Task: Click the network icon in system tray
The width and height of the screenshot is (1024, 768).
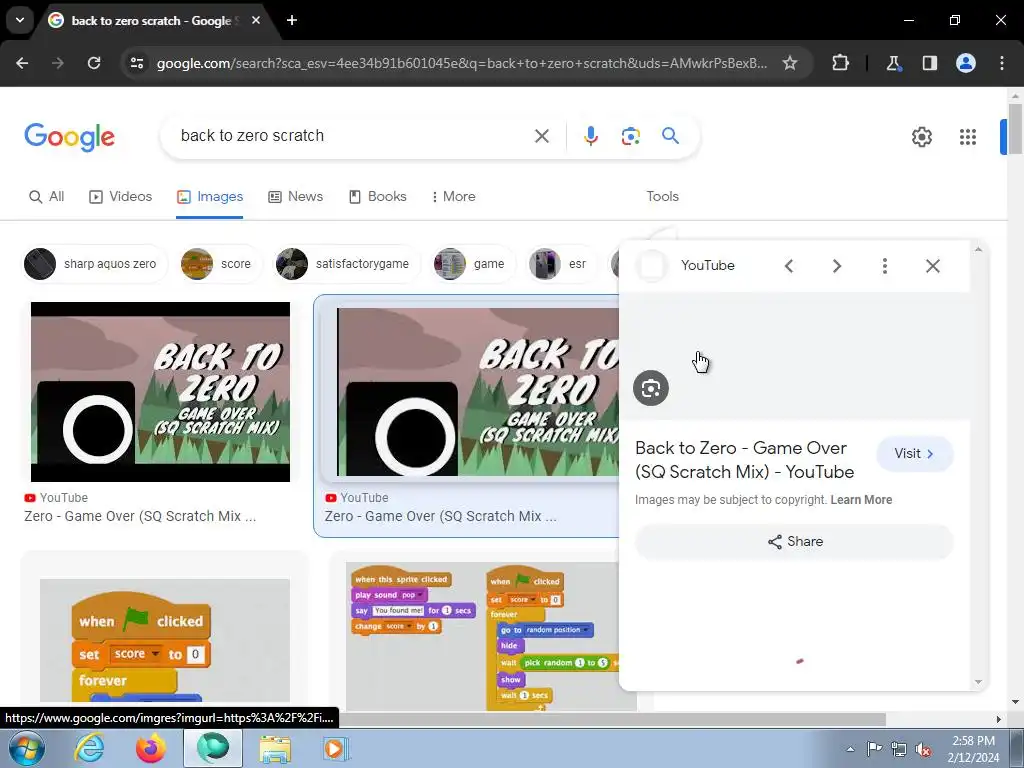Action: (x=899, y=749)
